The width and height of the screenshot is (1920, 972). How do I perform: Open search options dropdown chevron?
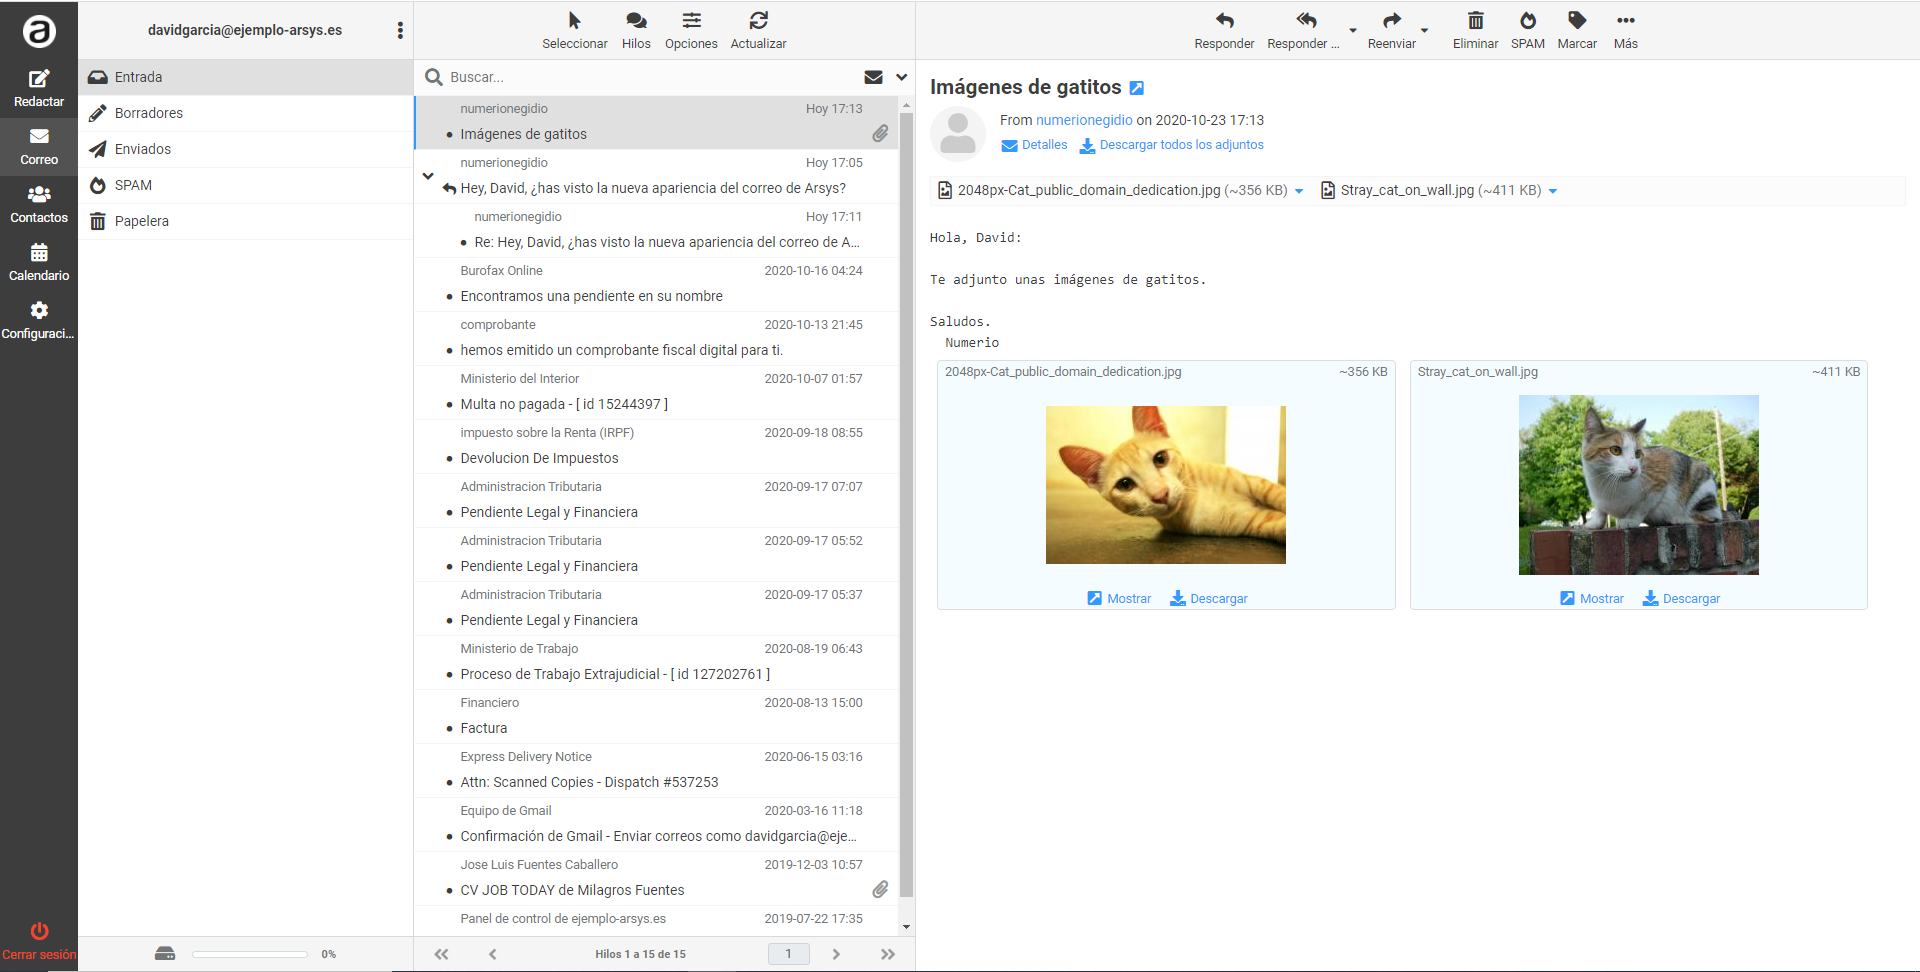[901, 77]
